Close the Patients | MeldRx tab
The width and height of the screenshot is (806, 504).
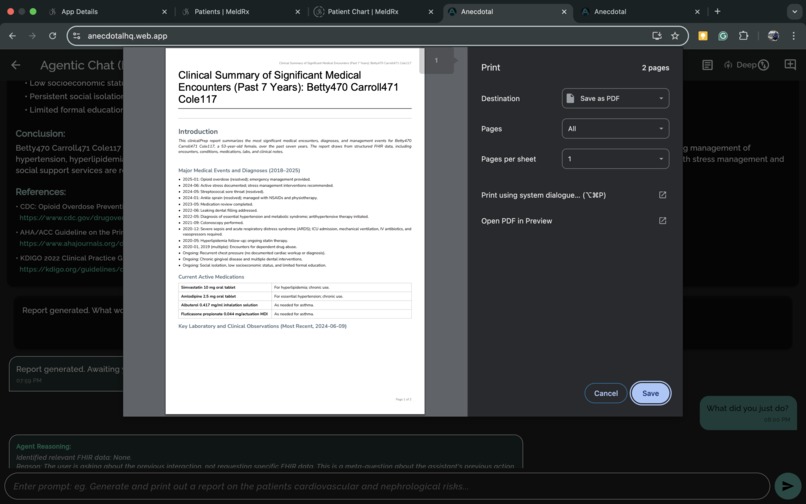click(x=297, y=11)
